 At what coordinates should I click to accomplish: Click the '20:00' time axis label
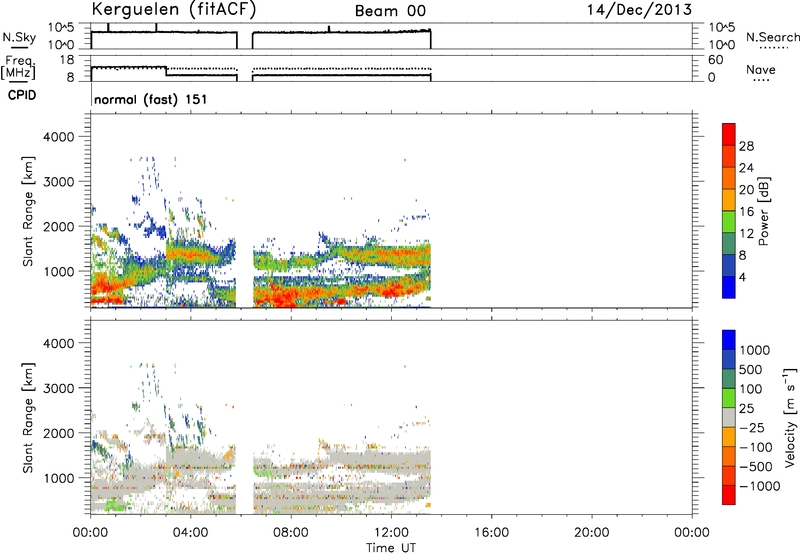click(x=591, y=533)
